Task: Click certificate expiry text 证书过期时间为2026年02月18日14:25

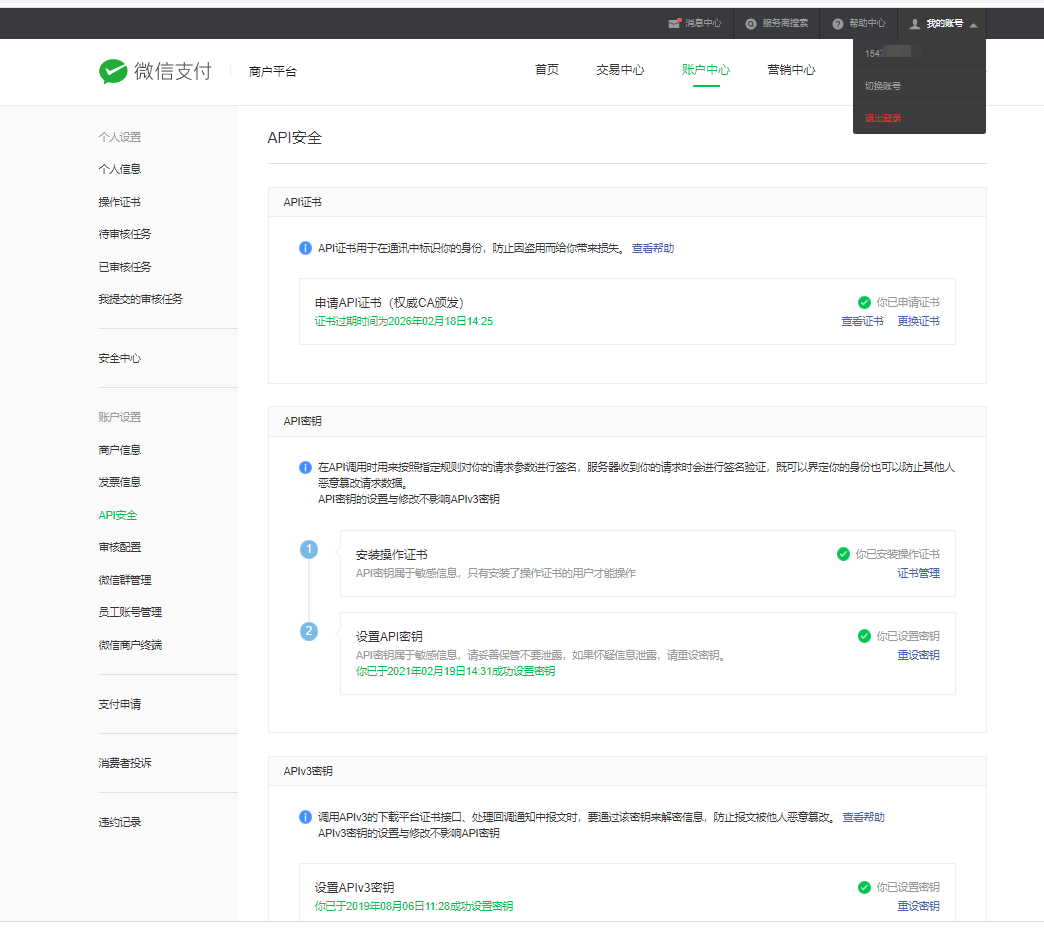Action: 403,322
